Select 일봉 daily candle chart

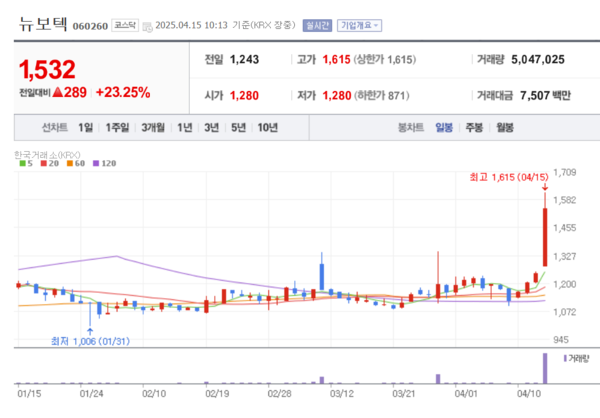[444, 127]
